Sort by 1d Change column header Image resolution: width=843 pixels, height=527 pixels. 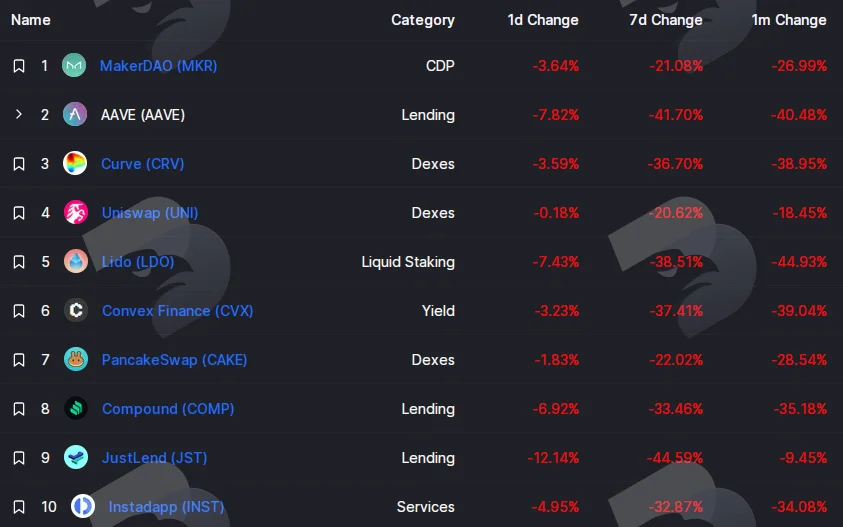(x=543, y=20)
